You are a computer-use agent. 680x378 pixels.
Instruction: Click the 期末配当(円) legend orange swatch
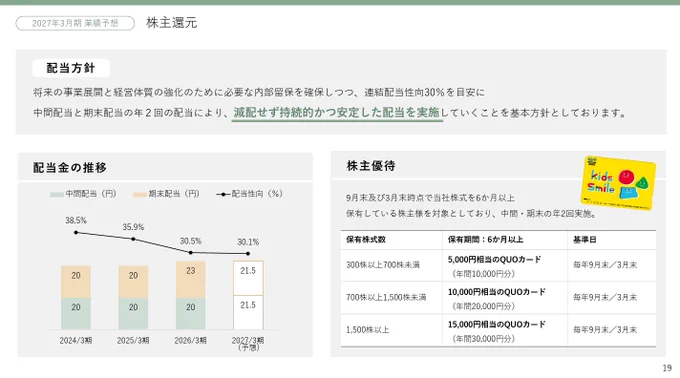pyautogui.click(x=140, y=194)
